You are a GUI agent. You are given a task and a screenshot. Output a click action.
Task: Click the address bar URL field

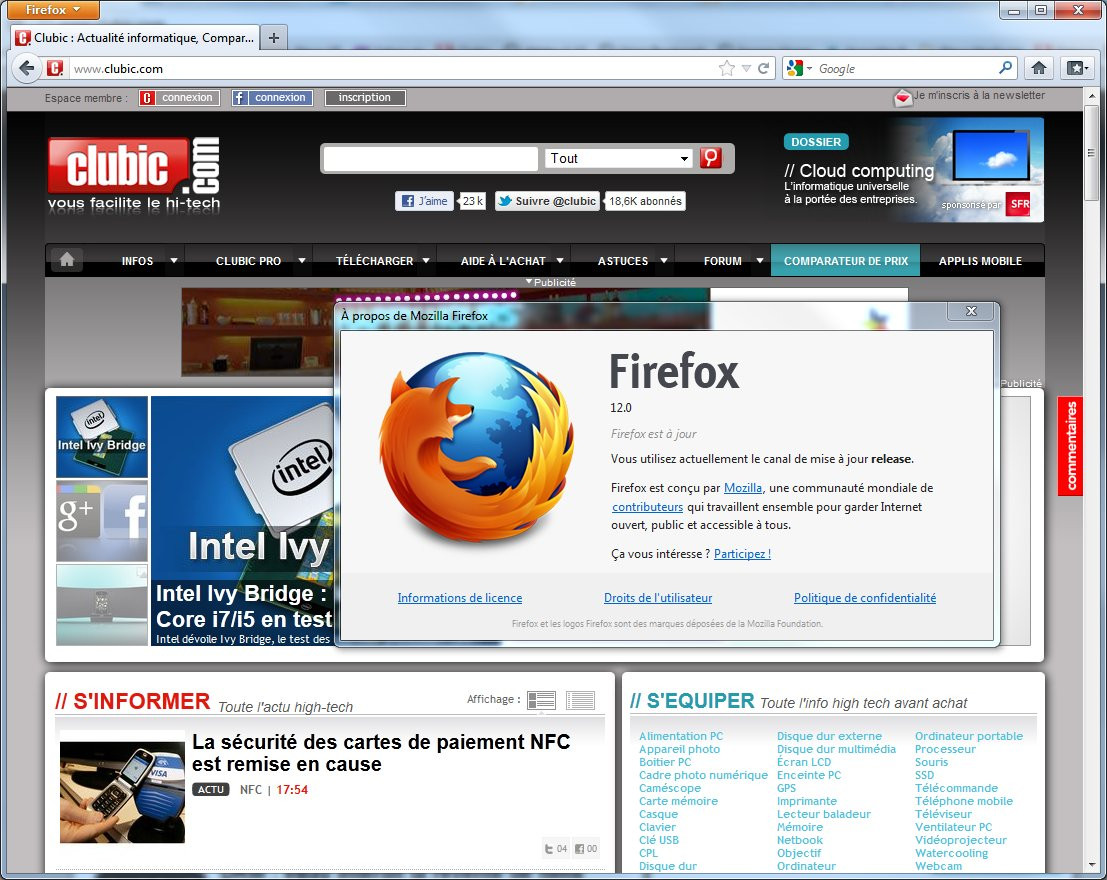(x=392, y=69)
